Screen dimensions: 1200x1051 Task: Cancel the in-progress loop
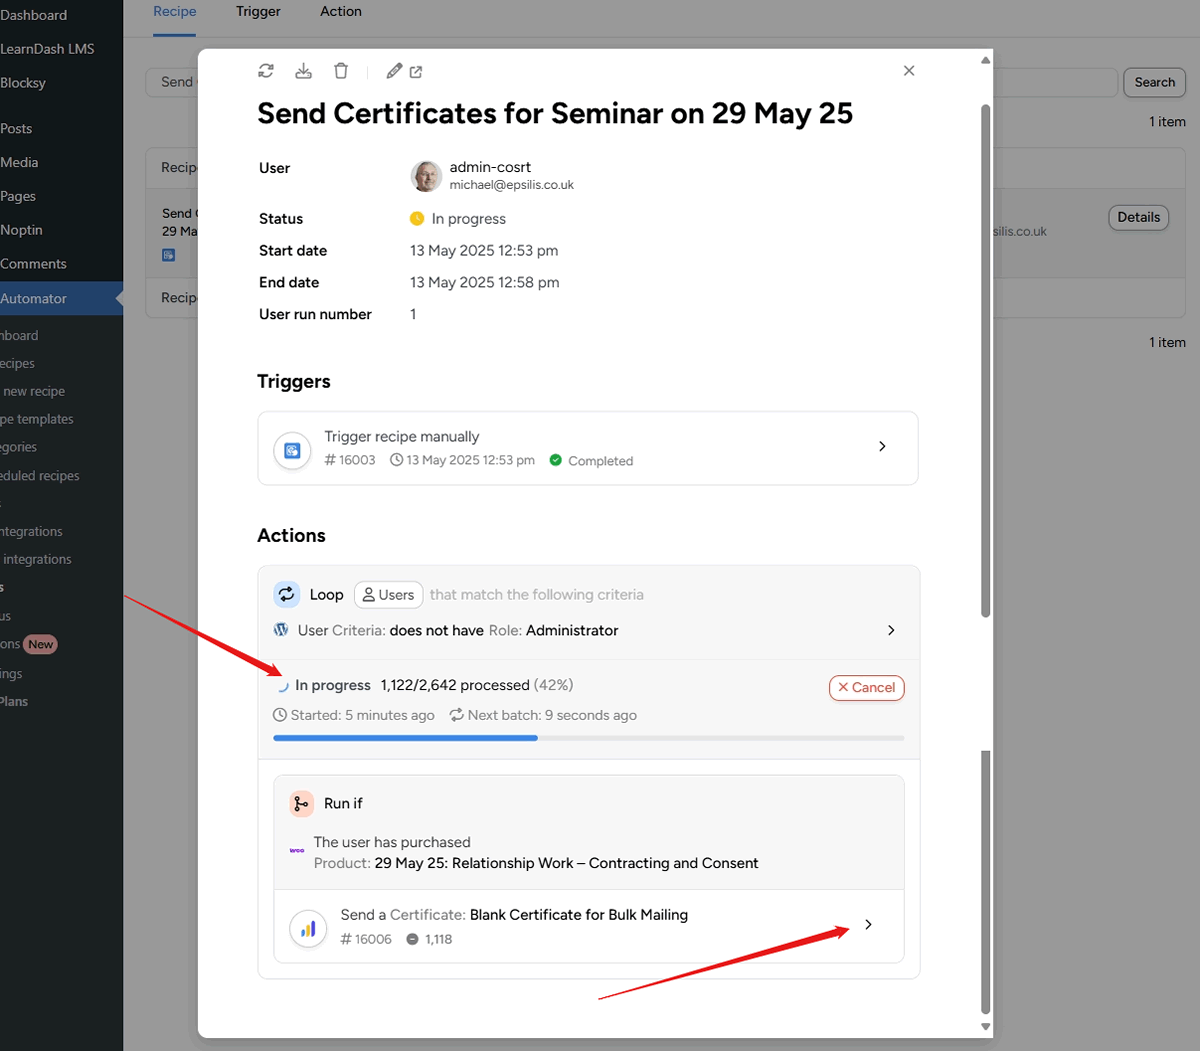866,688
